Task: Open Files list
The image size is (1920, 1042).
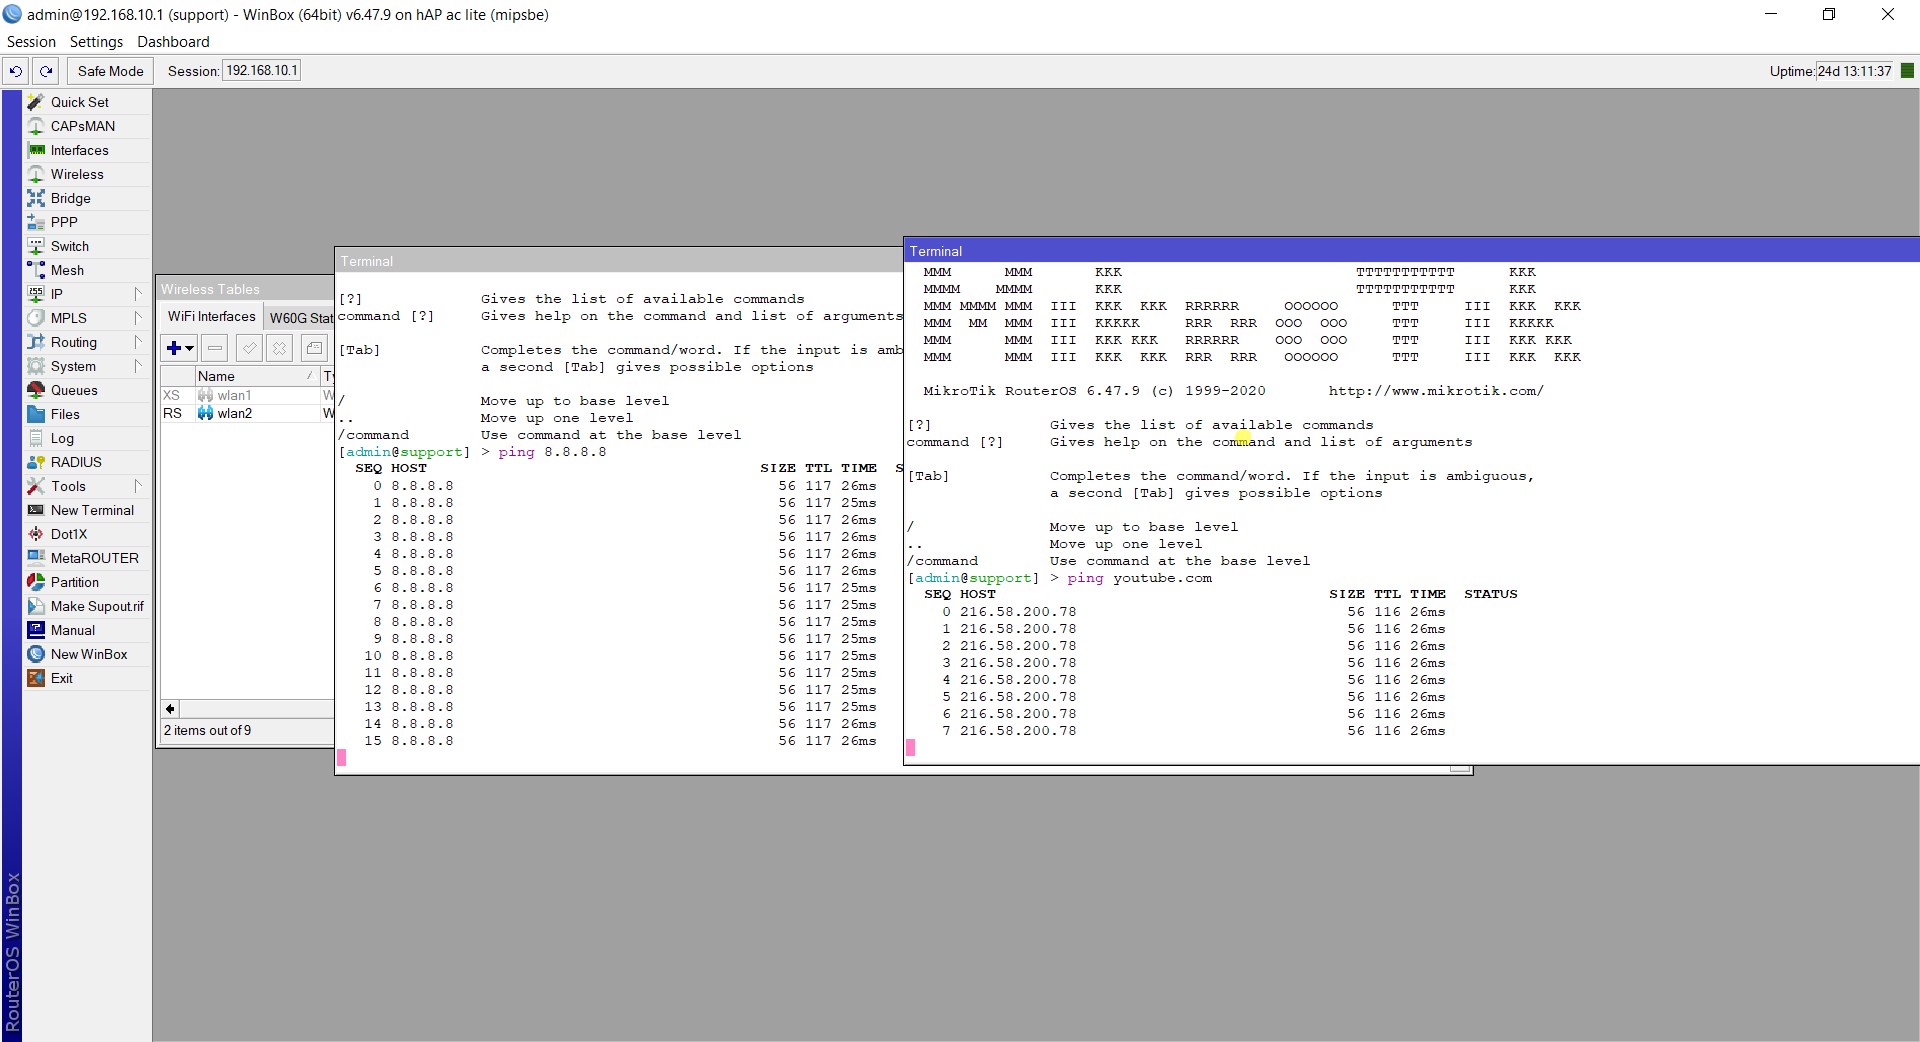Action: coord(65,414)
